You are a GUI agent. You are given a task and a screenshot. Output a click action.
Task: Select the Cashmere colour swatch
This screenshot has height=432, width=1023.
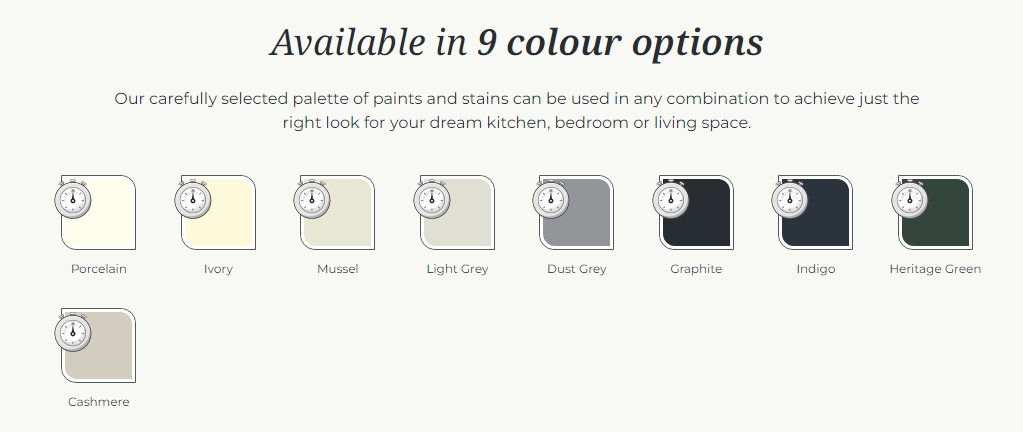coord(99,346)
